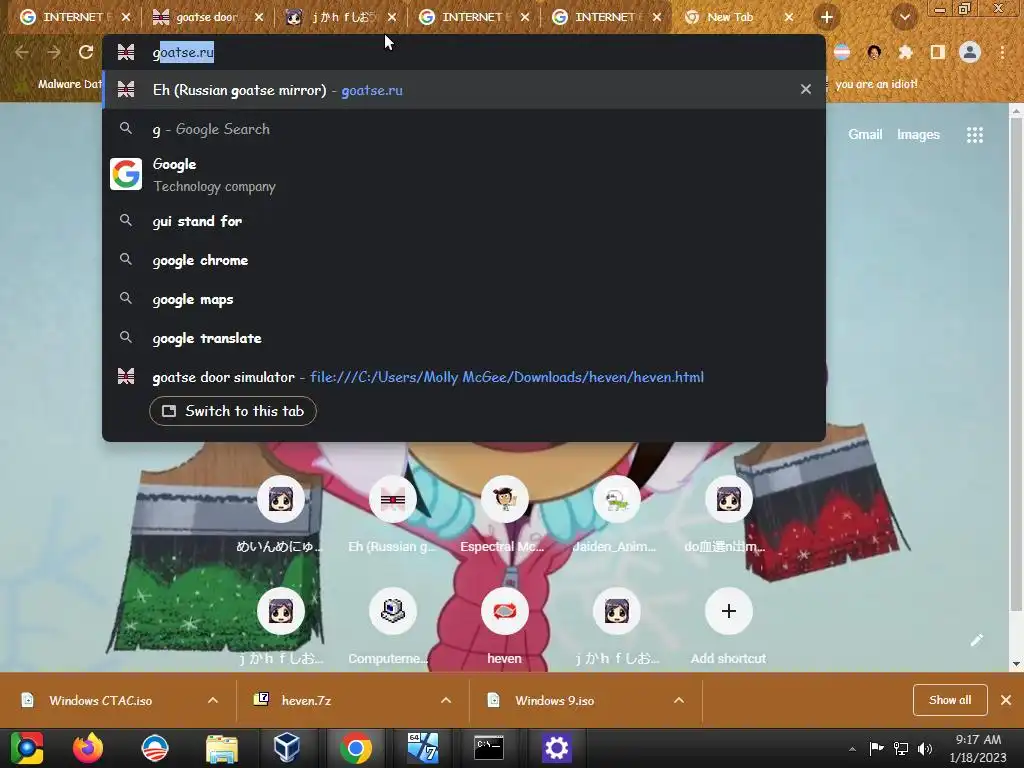Open the Google apps grid icon
1024x768 pixels.
point(974,135)
